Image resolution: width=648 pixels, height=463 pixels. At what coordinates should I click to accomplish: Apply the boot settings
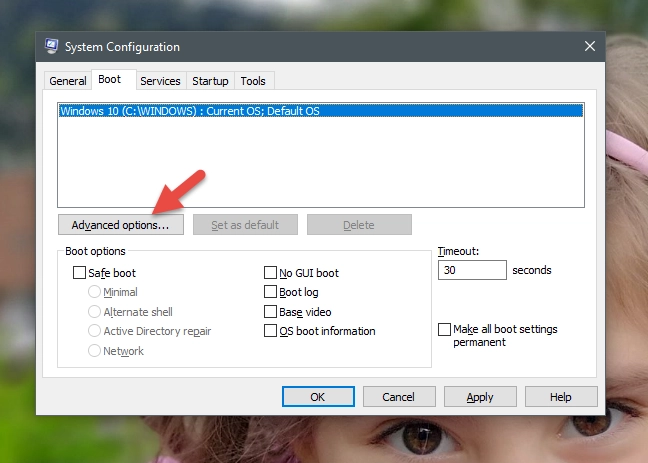[x=480, y=397]
